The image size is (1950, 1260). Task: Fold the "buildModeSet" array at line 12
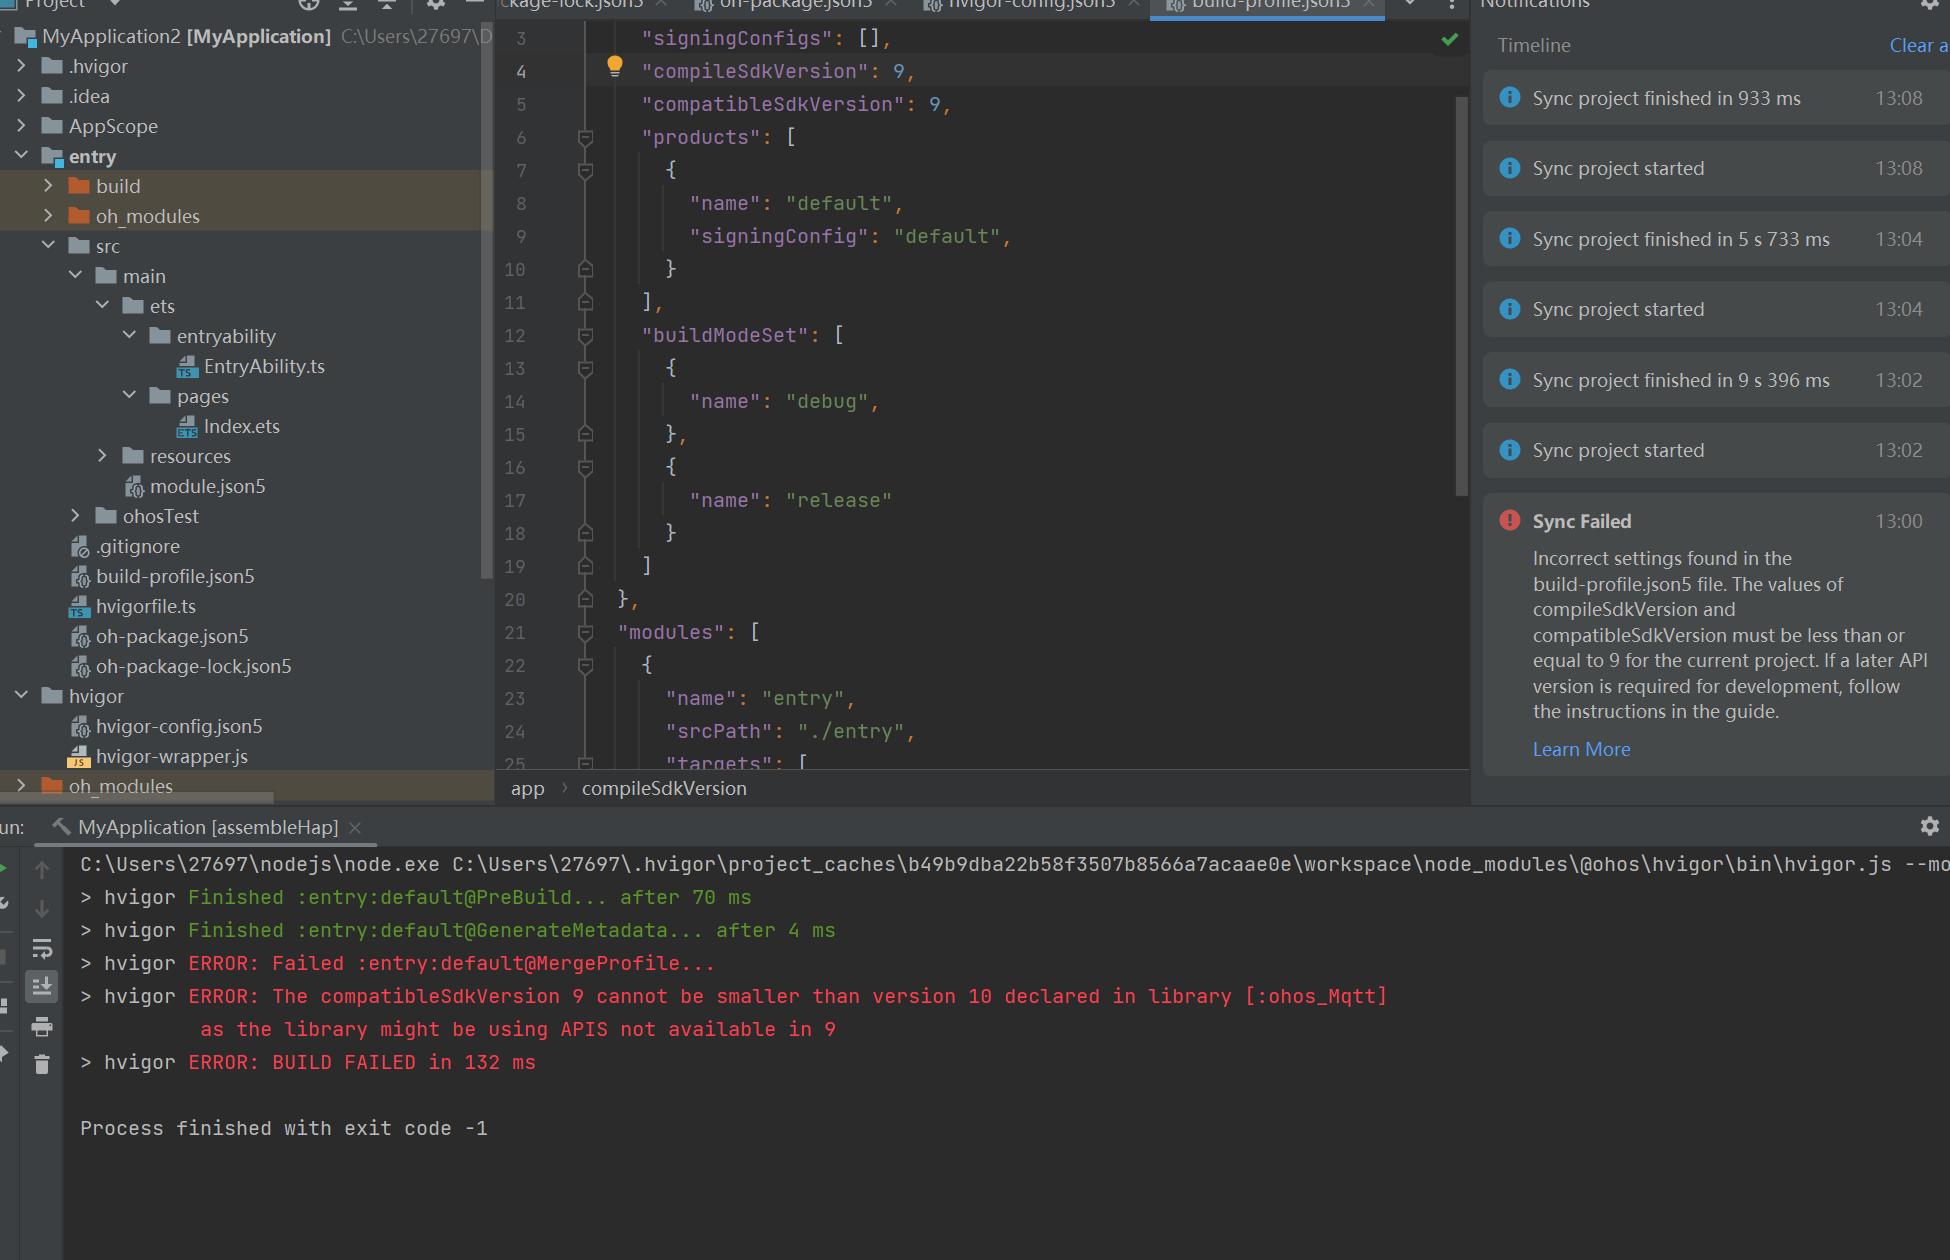(586, 335)
